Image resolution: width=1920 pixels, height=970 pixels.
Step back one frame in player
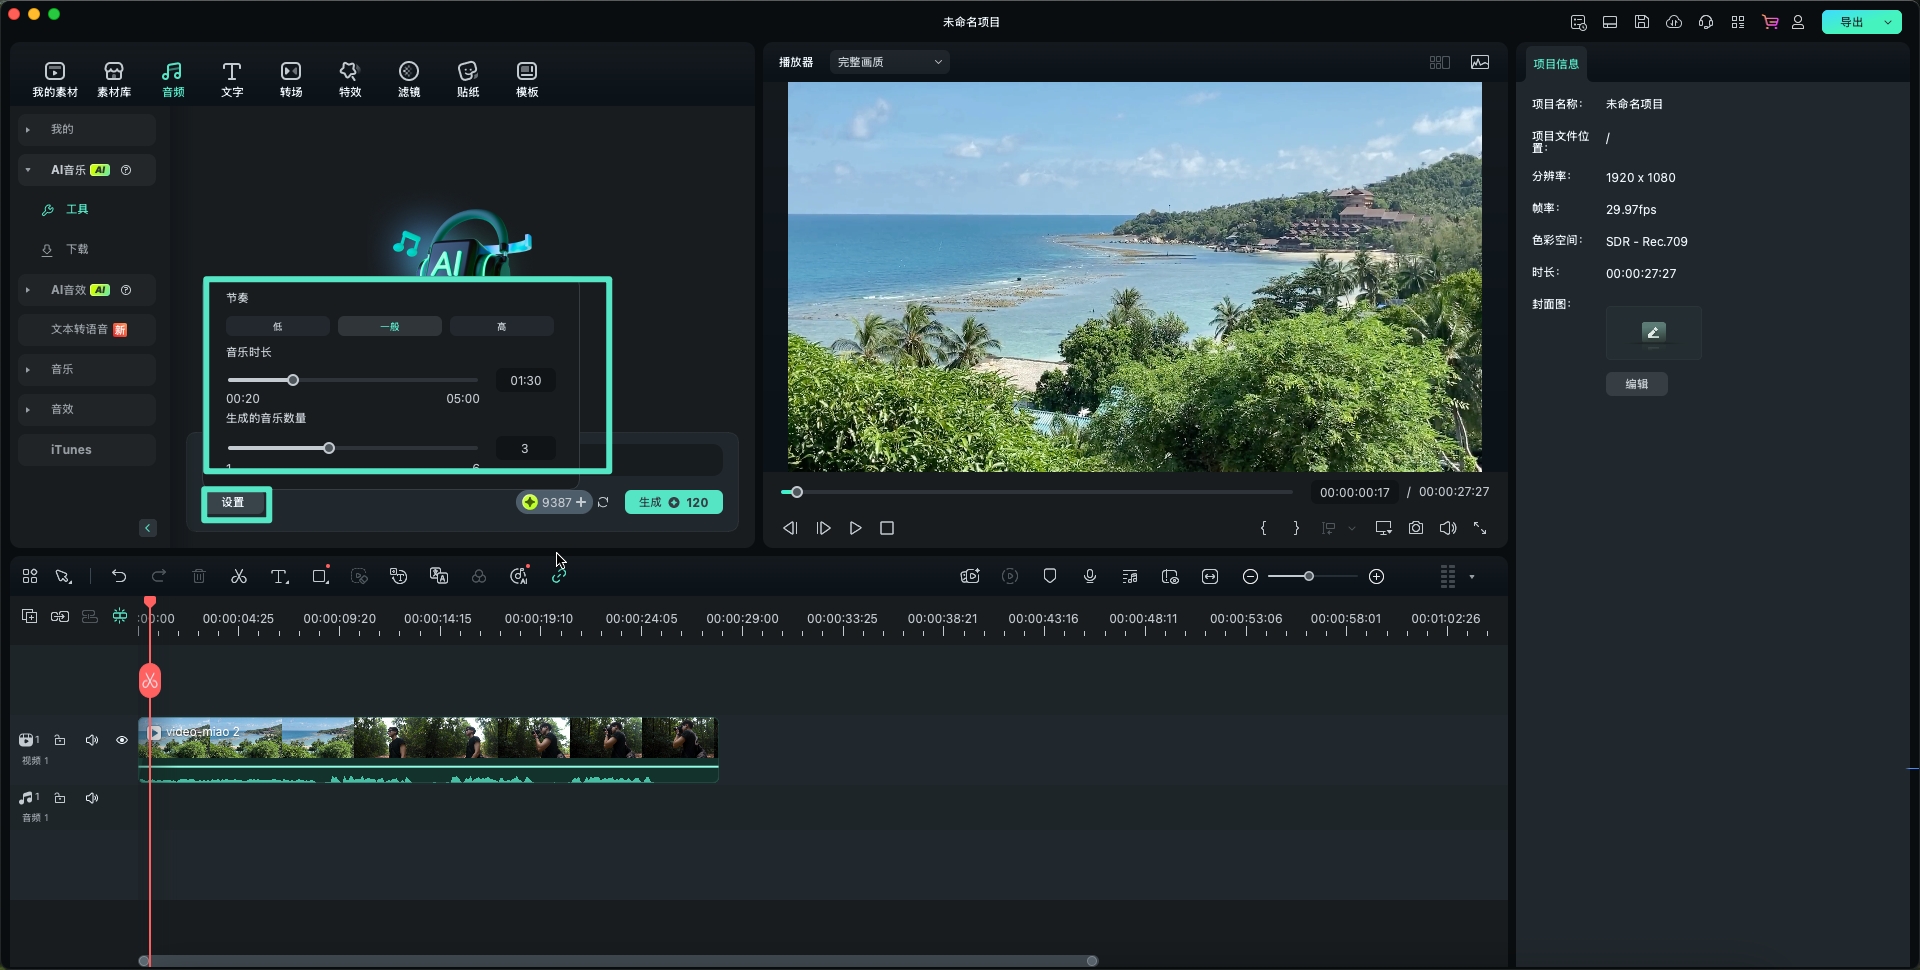pyautogui.click(x=790, y=528)
